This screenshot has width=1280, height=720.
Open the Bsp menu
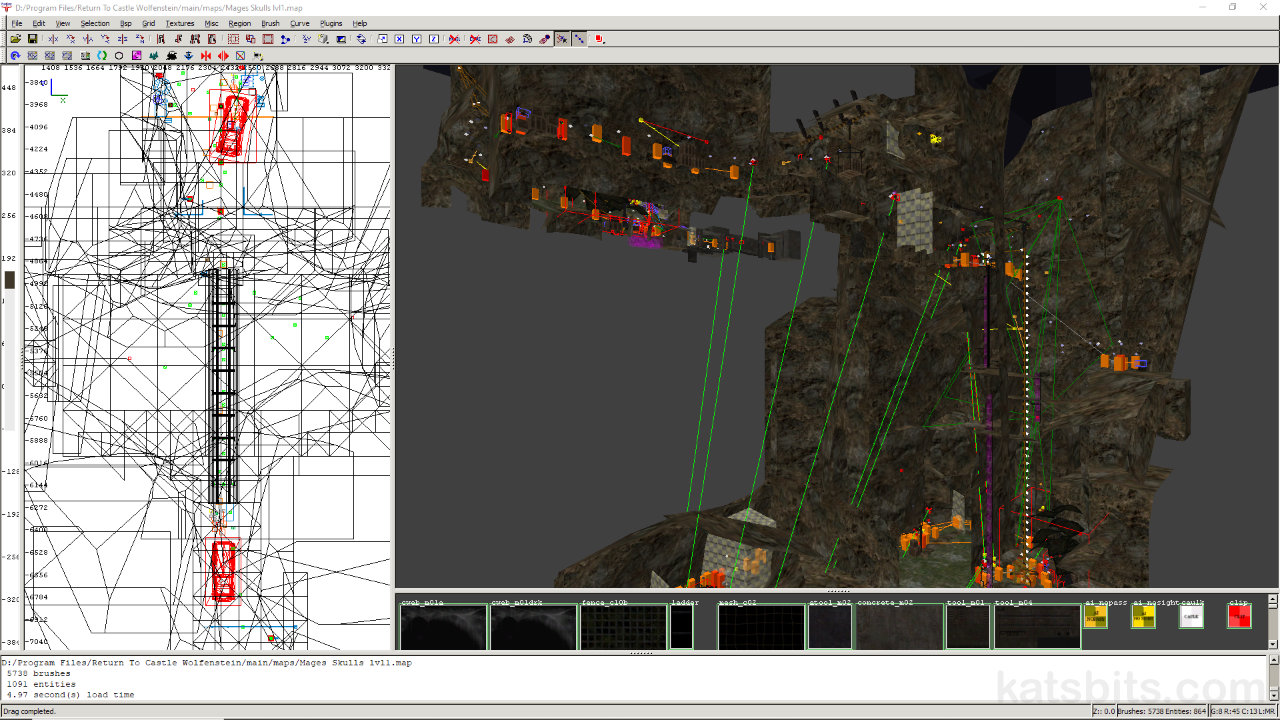tap(125, 23)
